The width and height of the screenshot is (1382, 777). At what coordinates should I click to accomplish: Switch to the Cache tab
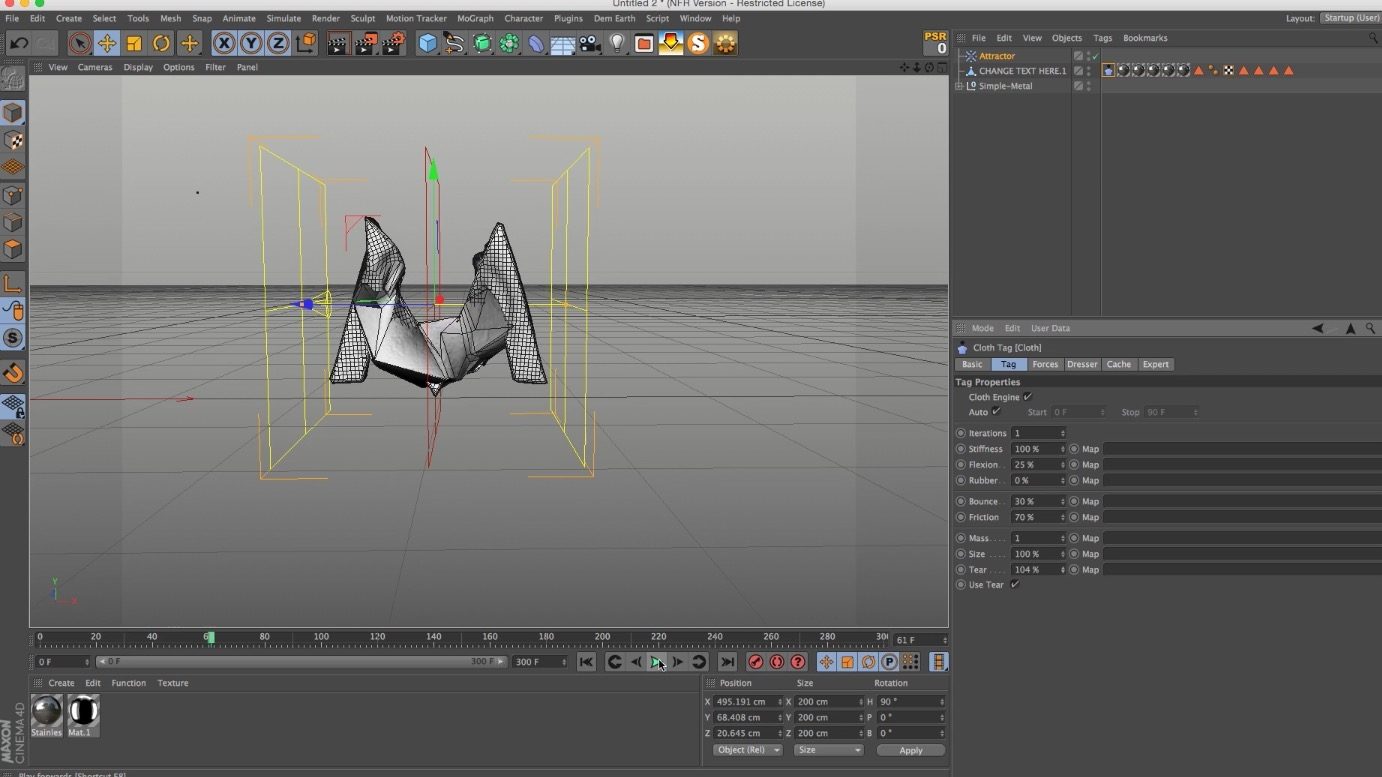click(x=1118, y=364)
